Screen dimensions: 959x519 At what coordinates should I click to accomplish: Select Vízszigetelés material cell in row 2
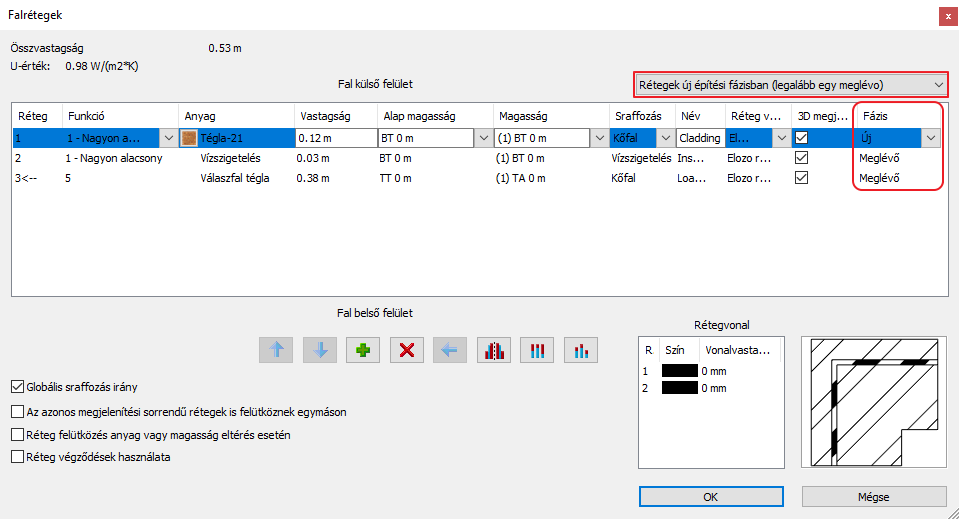point(230,158)
